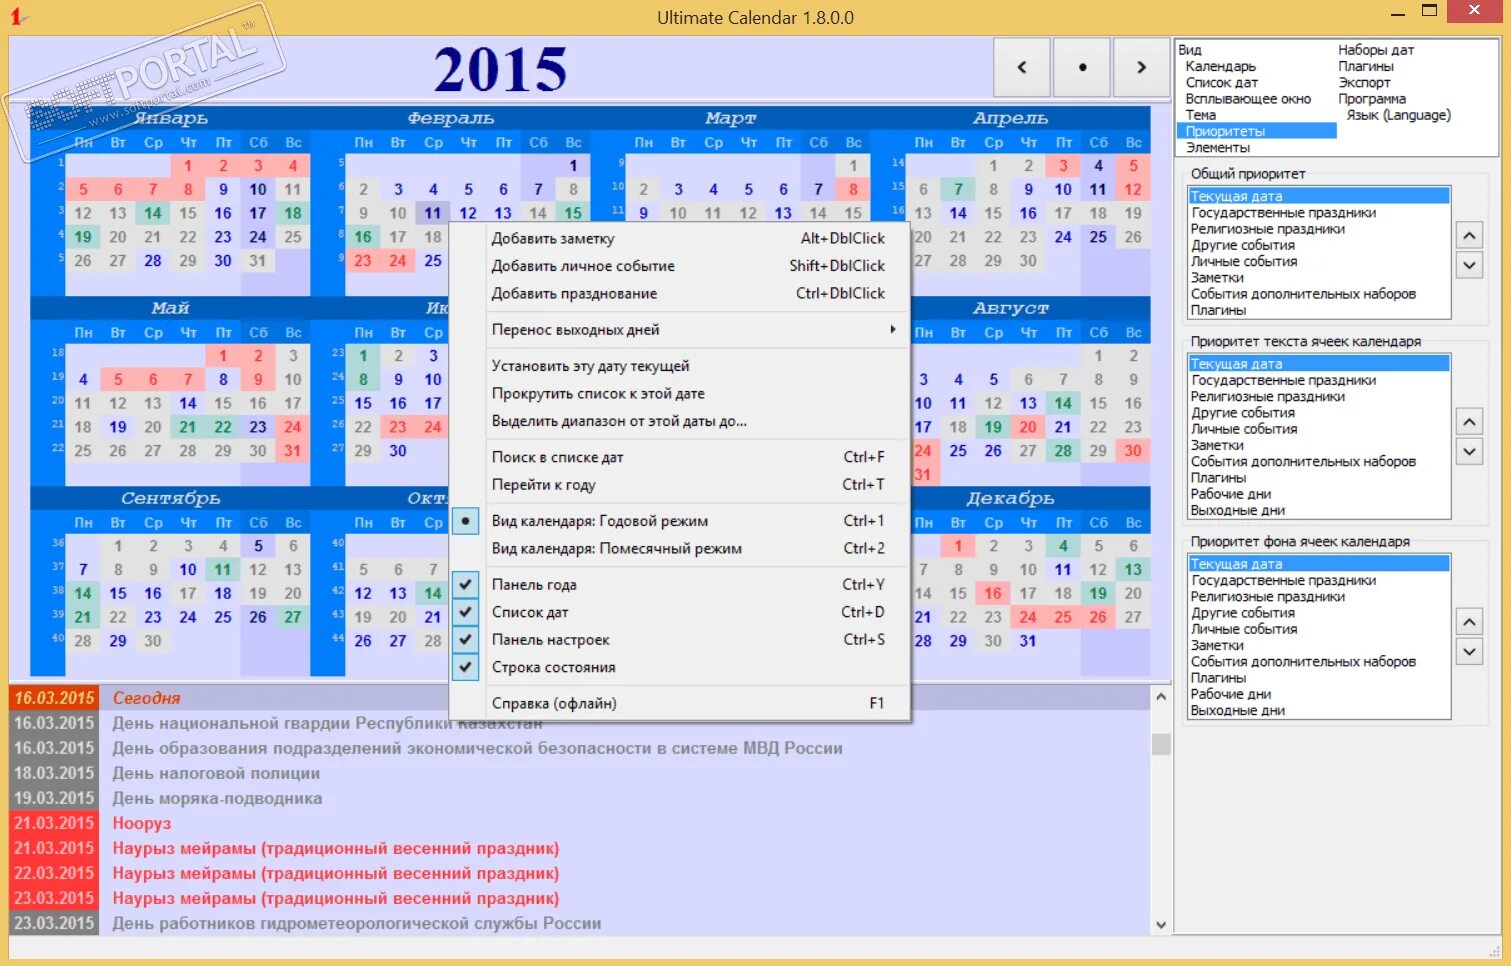The height and width of the screenshot is (966, 1511).
Task: Open the Тема settings item
Action: click(x=1200, y=115)
